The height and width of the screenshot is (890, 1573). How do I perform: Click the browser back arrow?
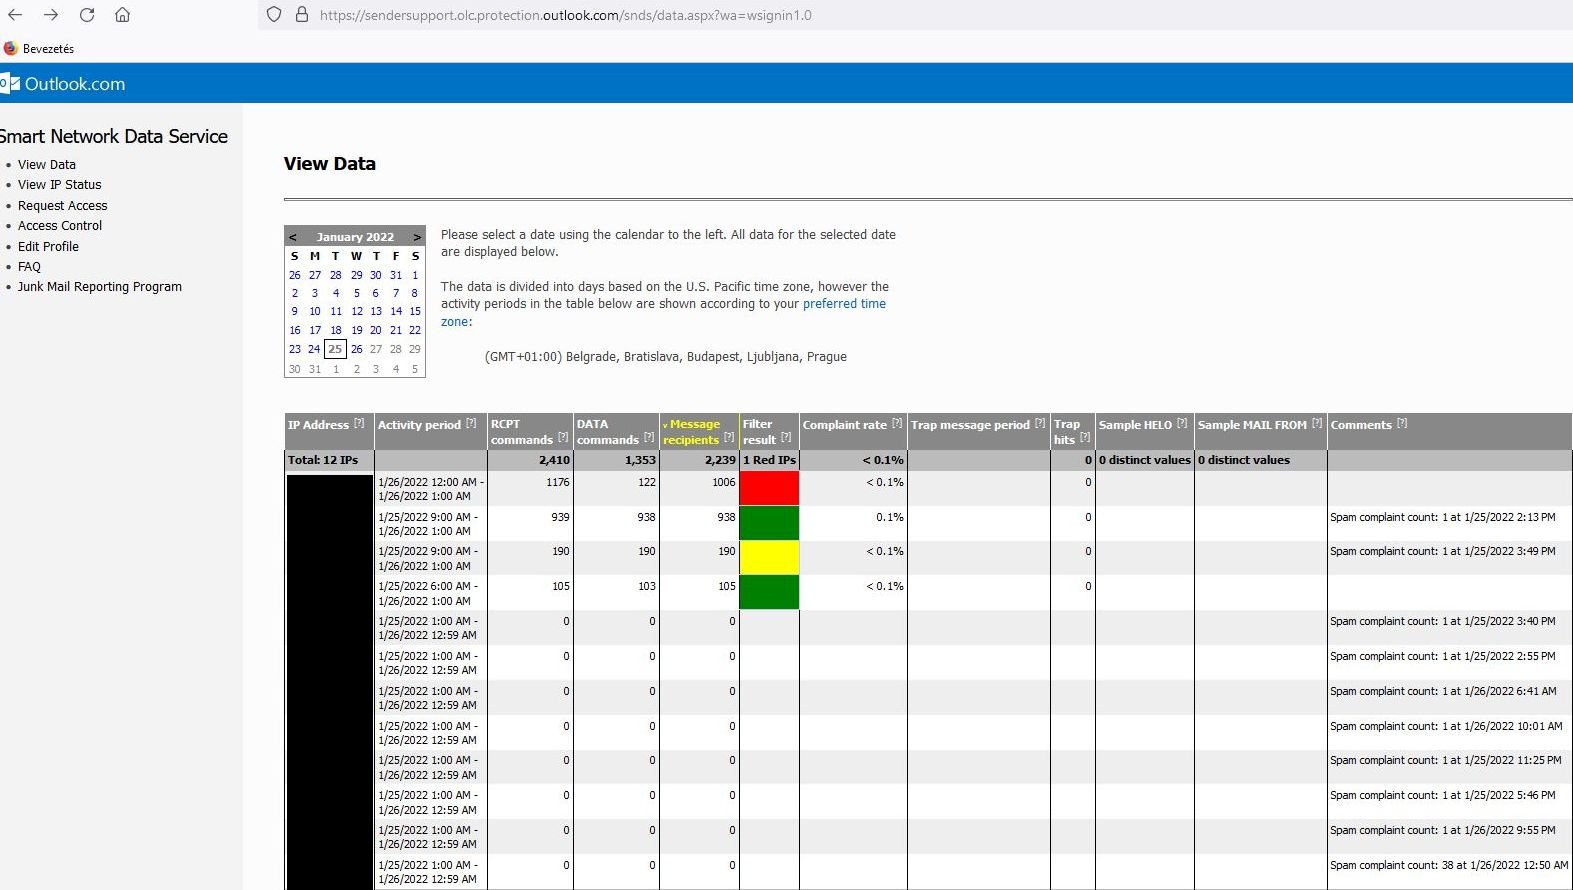(x=15, y=15)
